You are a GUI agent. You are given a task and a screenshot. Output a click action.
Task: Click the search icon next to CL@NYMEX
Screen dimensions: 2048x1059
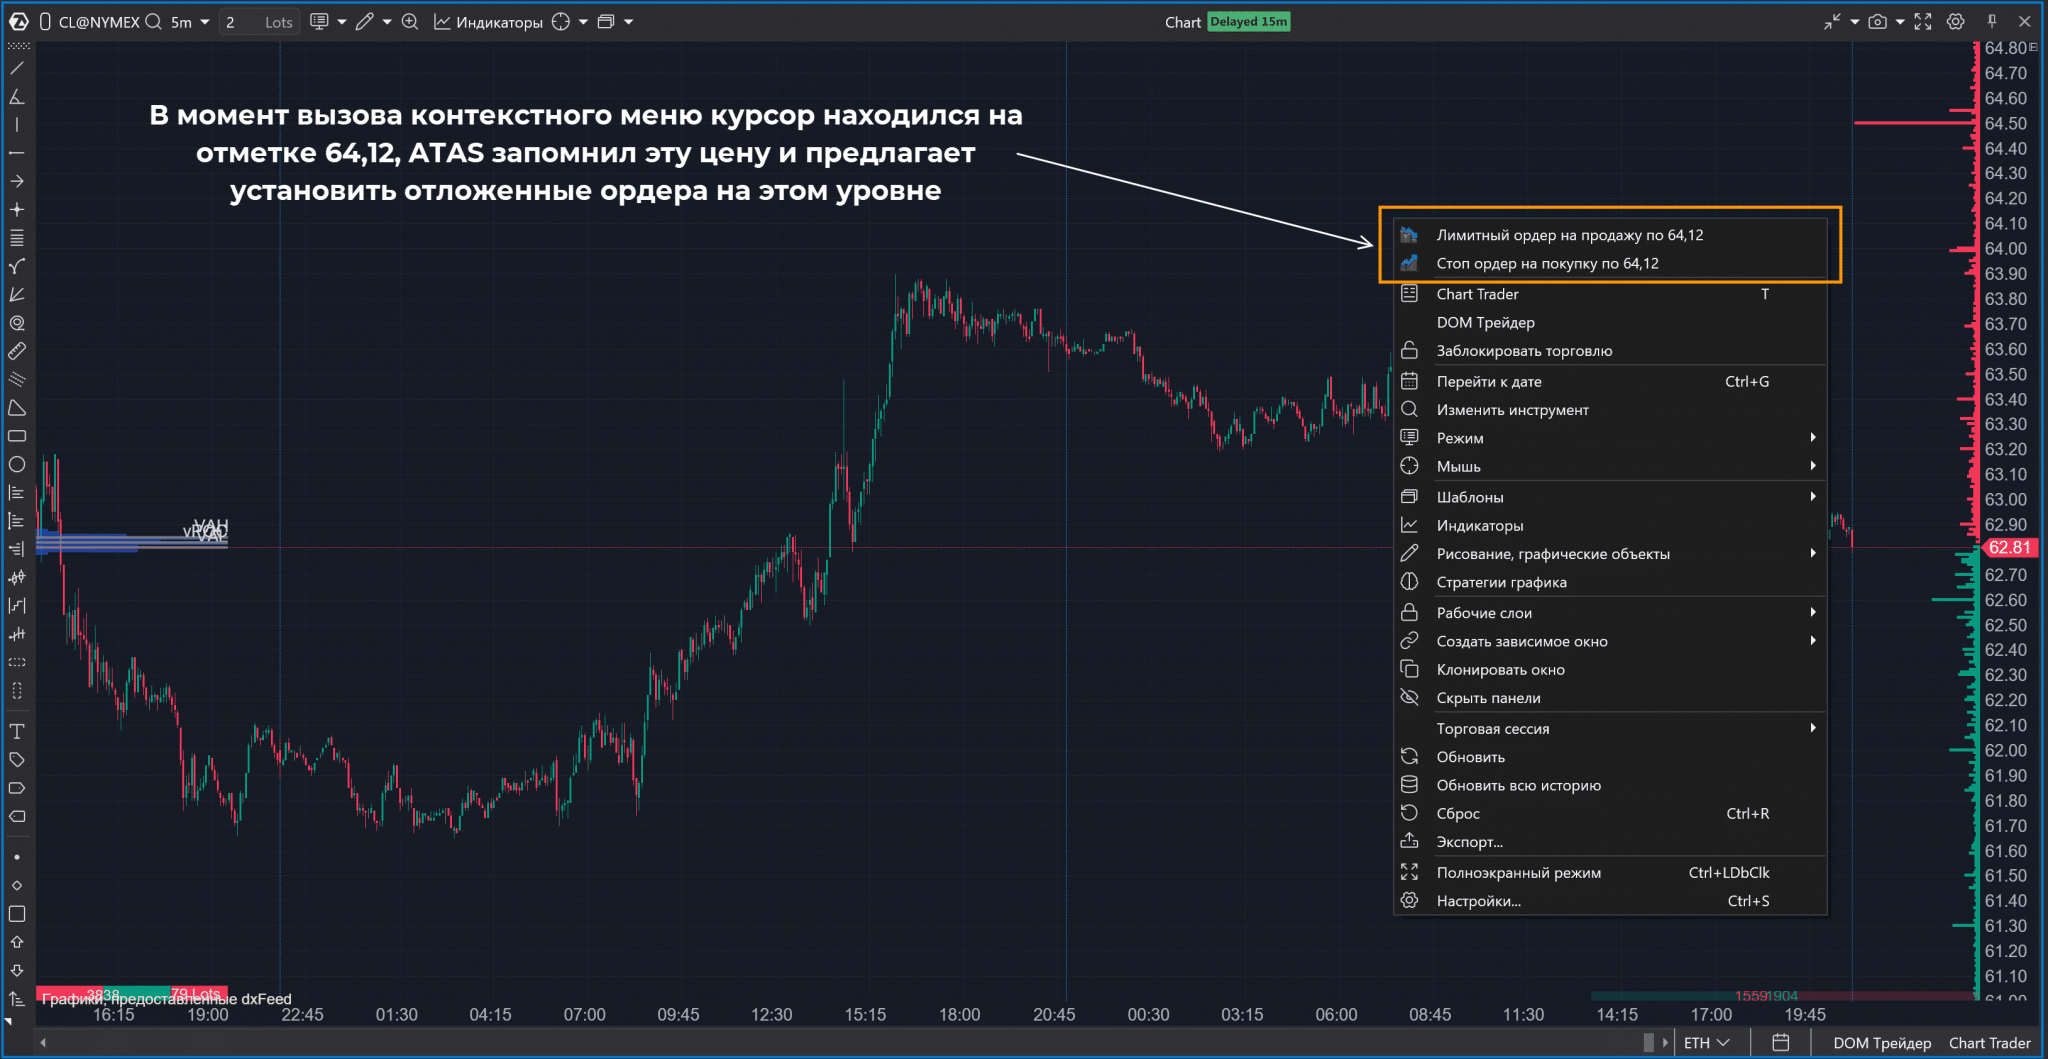click(x=154, y=22)
